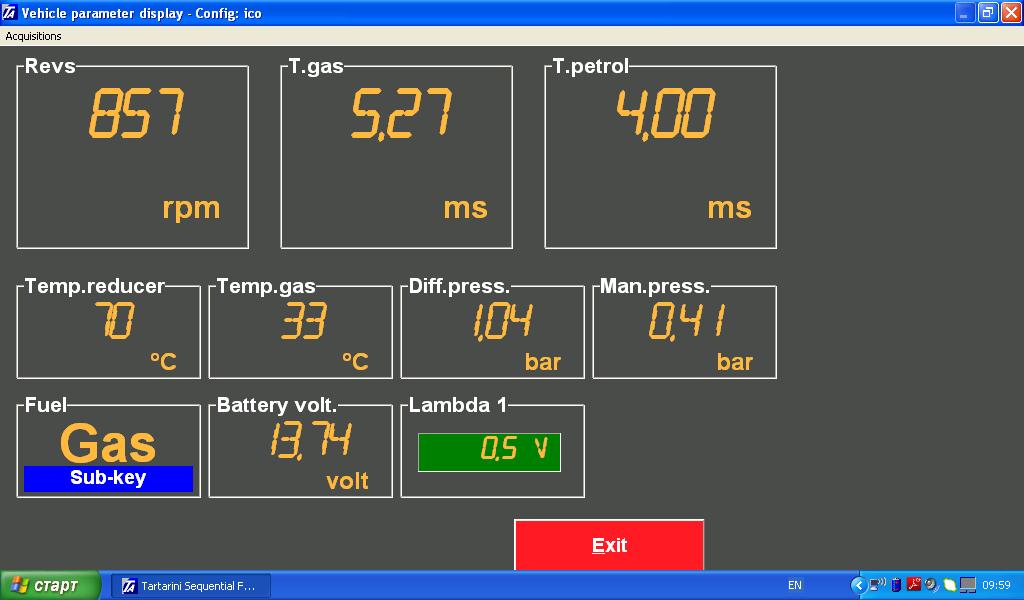The width and height of the screenshot is (1024, 600).
Task: Click the wireless network tray icon
Action: (x=876, y=585)
